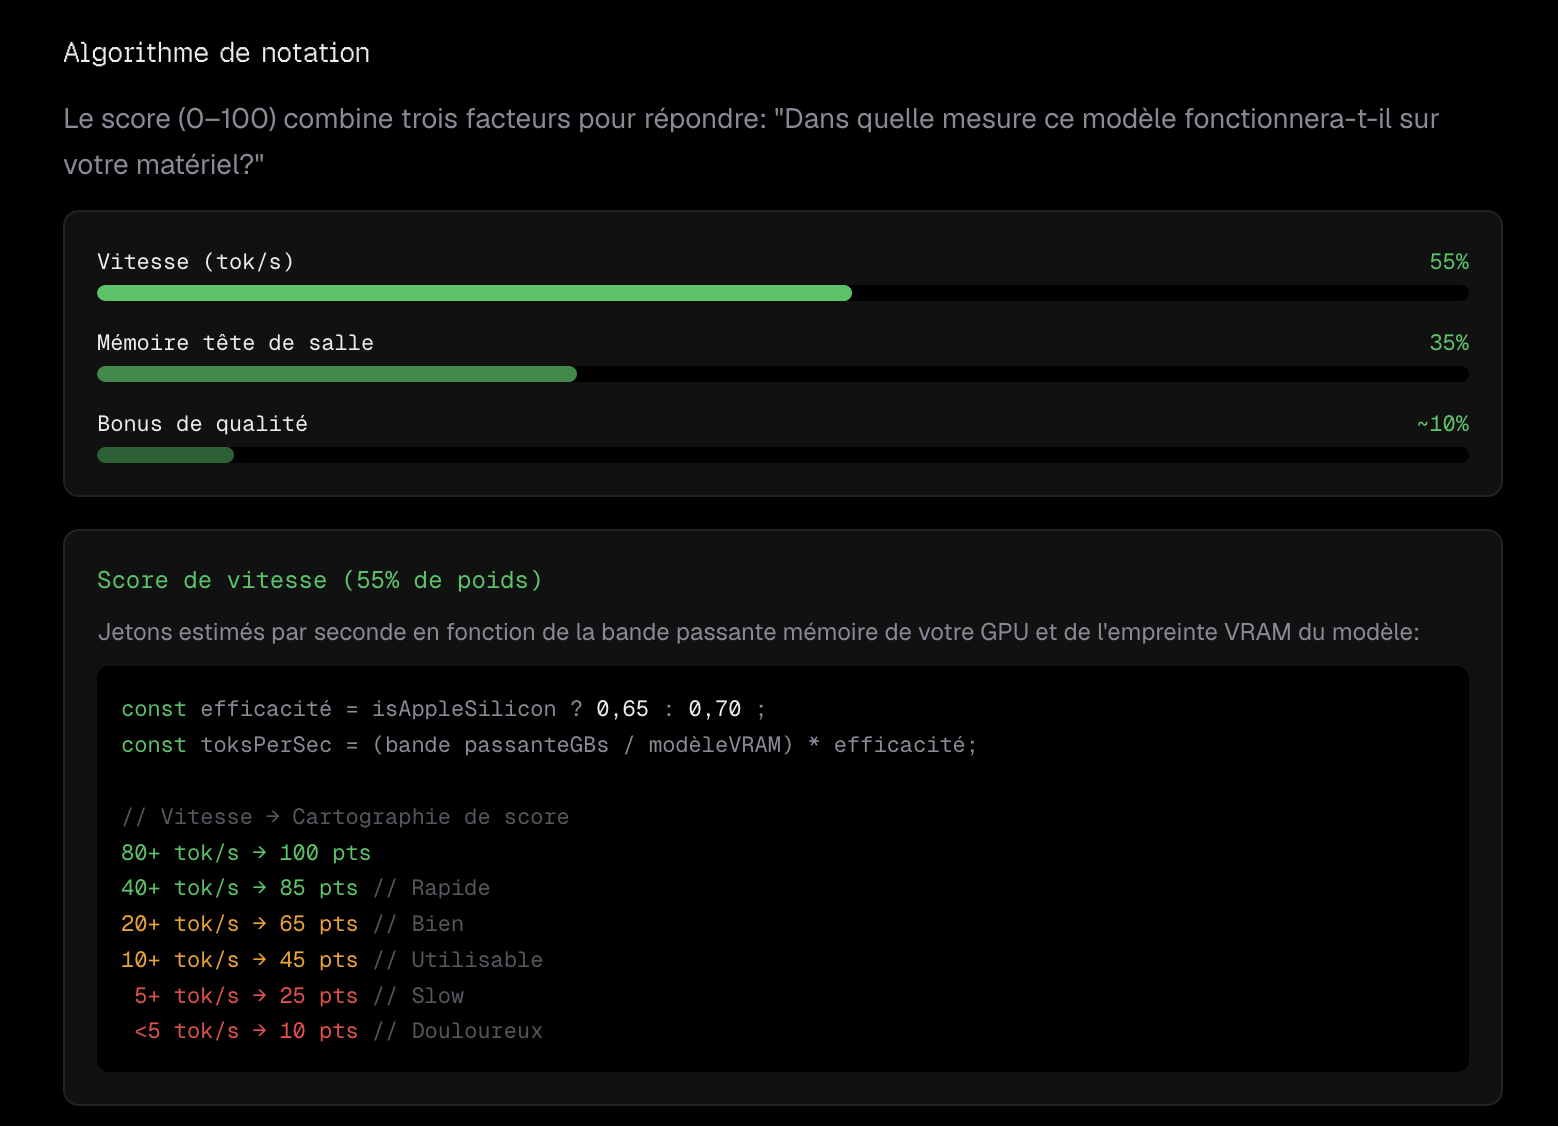Select the 'Vitesse (tok/s)' label
Screen dimensions: 1558x1126
(x=195, y=261)
